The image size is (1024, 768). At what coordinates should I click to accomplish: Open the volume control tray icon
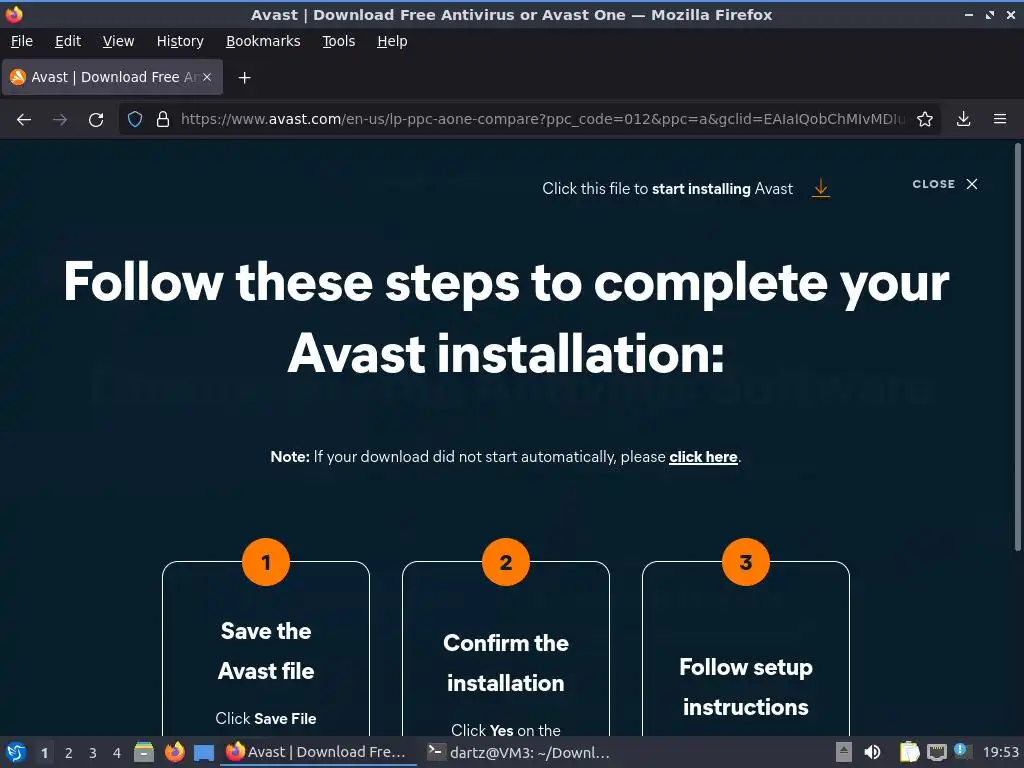pos(872,752)
